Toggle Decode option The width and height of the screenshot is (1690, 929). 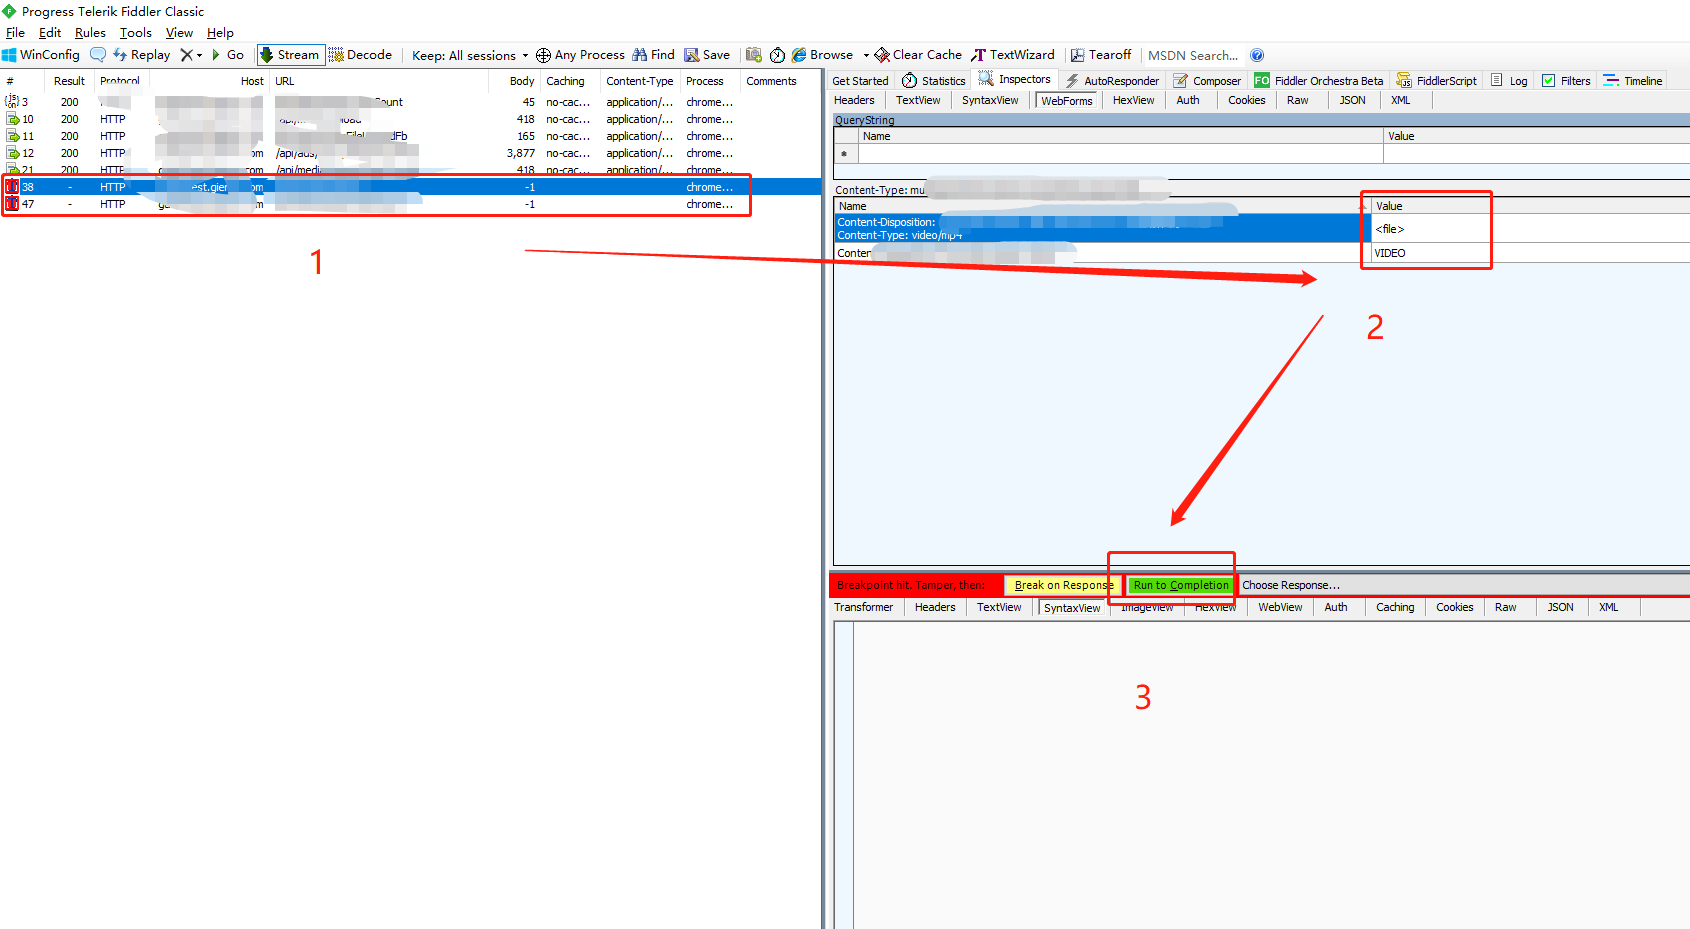(360, 55)
